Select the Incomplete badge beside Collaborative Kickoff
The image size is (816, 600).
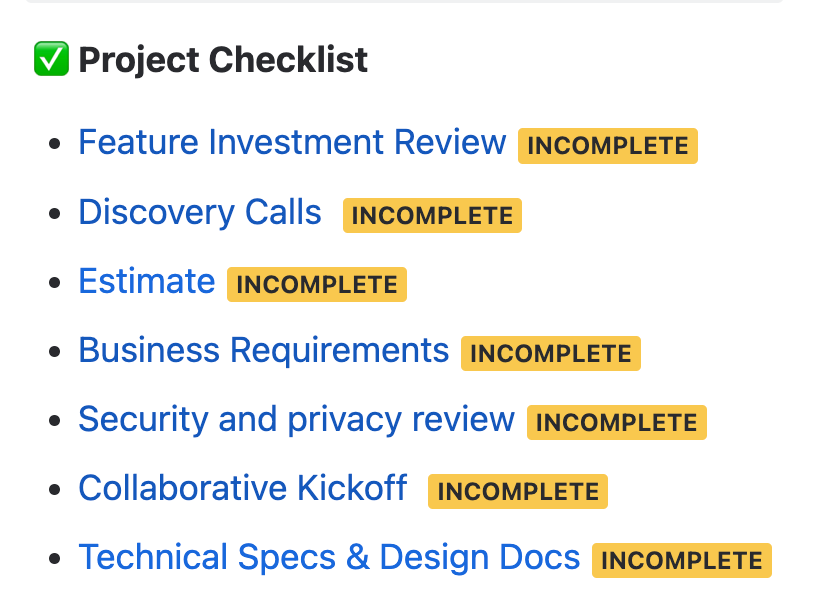(518, 492)
